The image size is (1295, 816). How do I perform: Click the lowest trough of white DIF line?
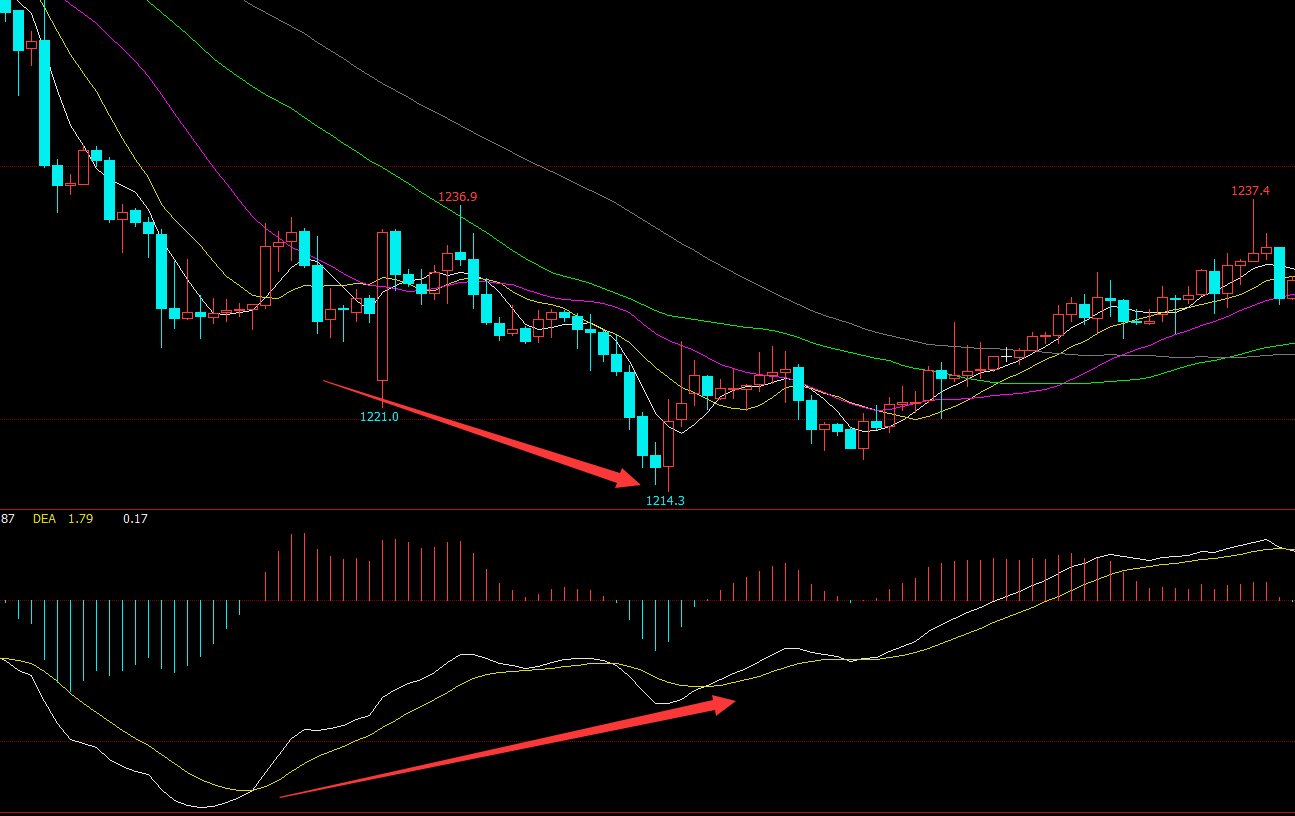(202, 806)
